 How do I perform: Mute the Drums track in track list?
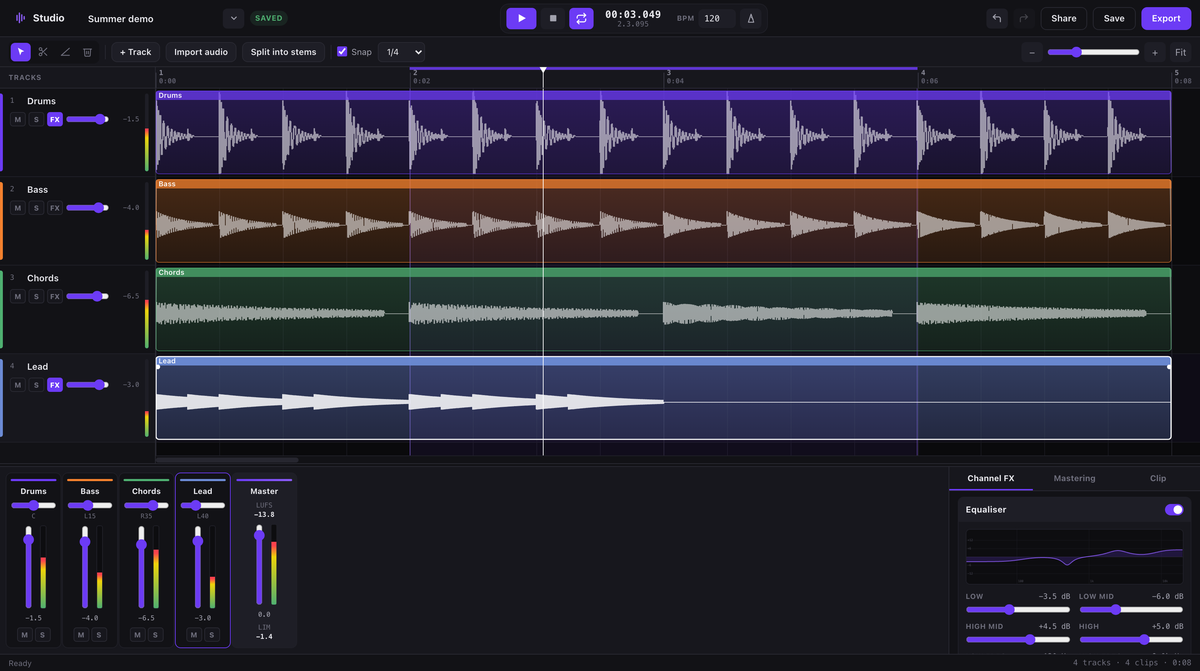(17, 119)
